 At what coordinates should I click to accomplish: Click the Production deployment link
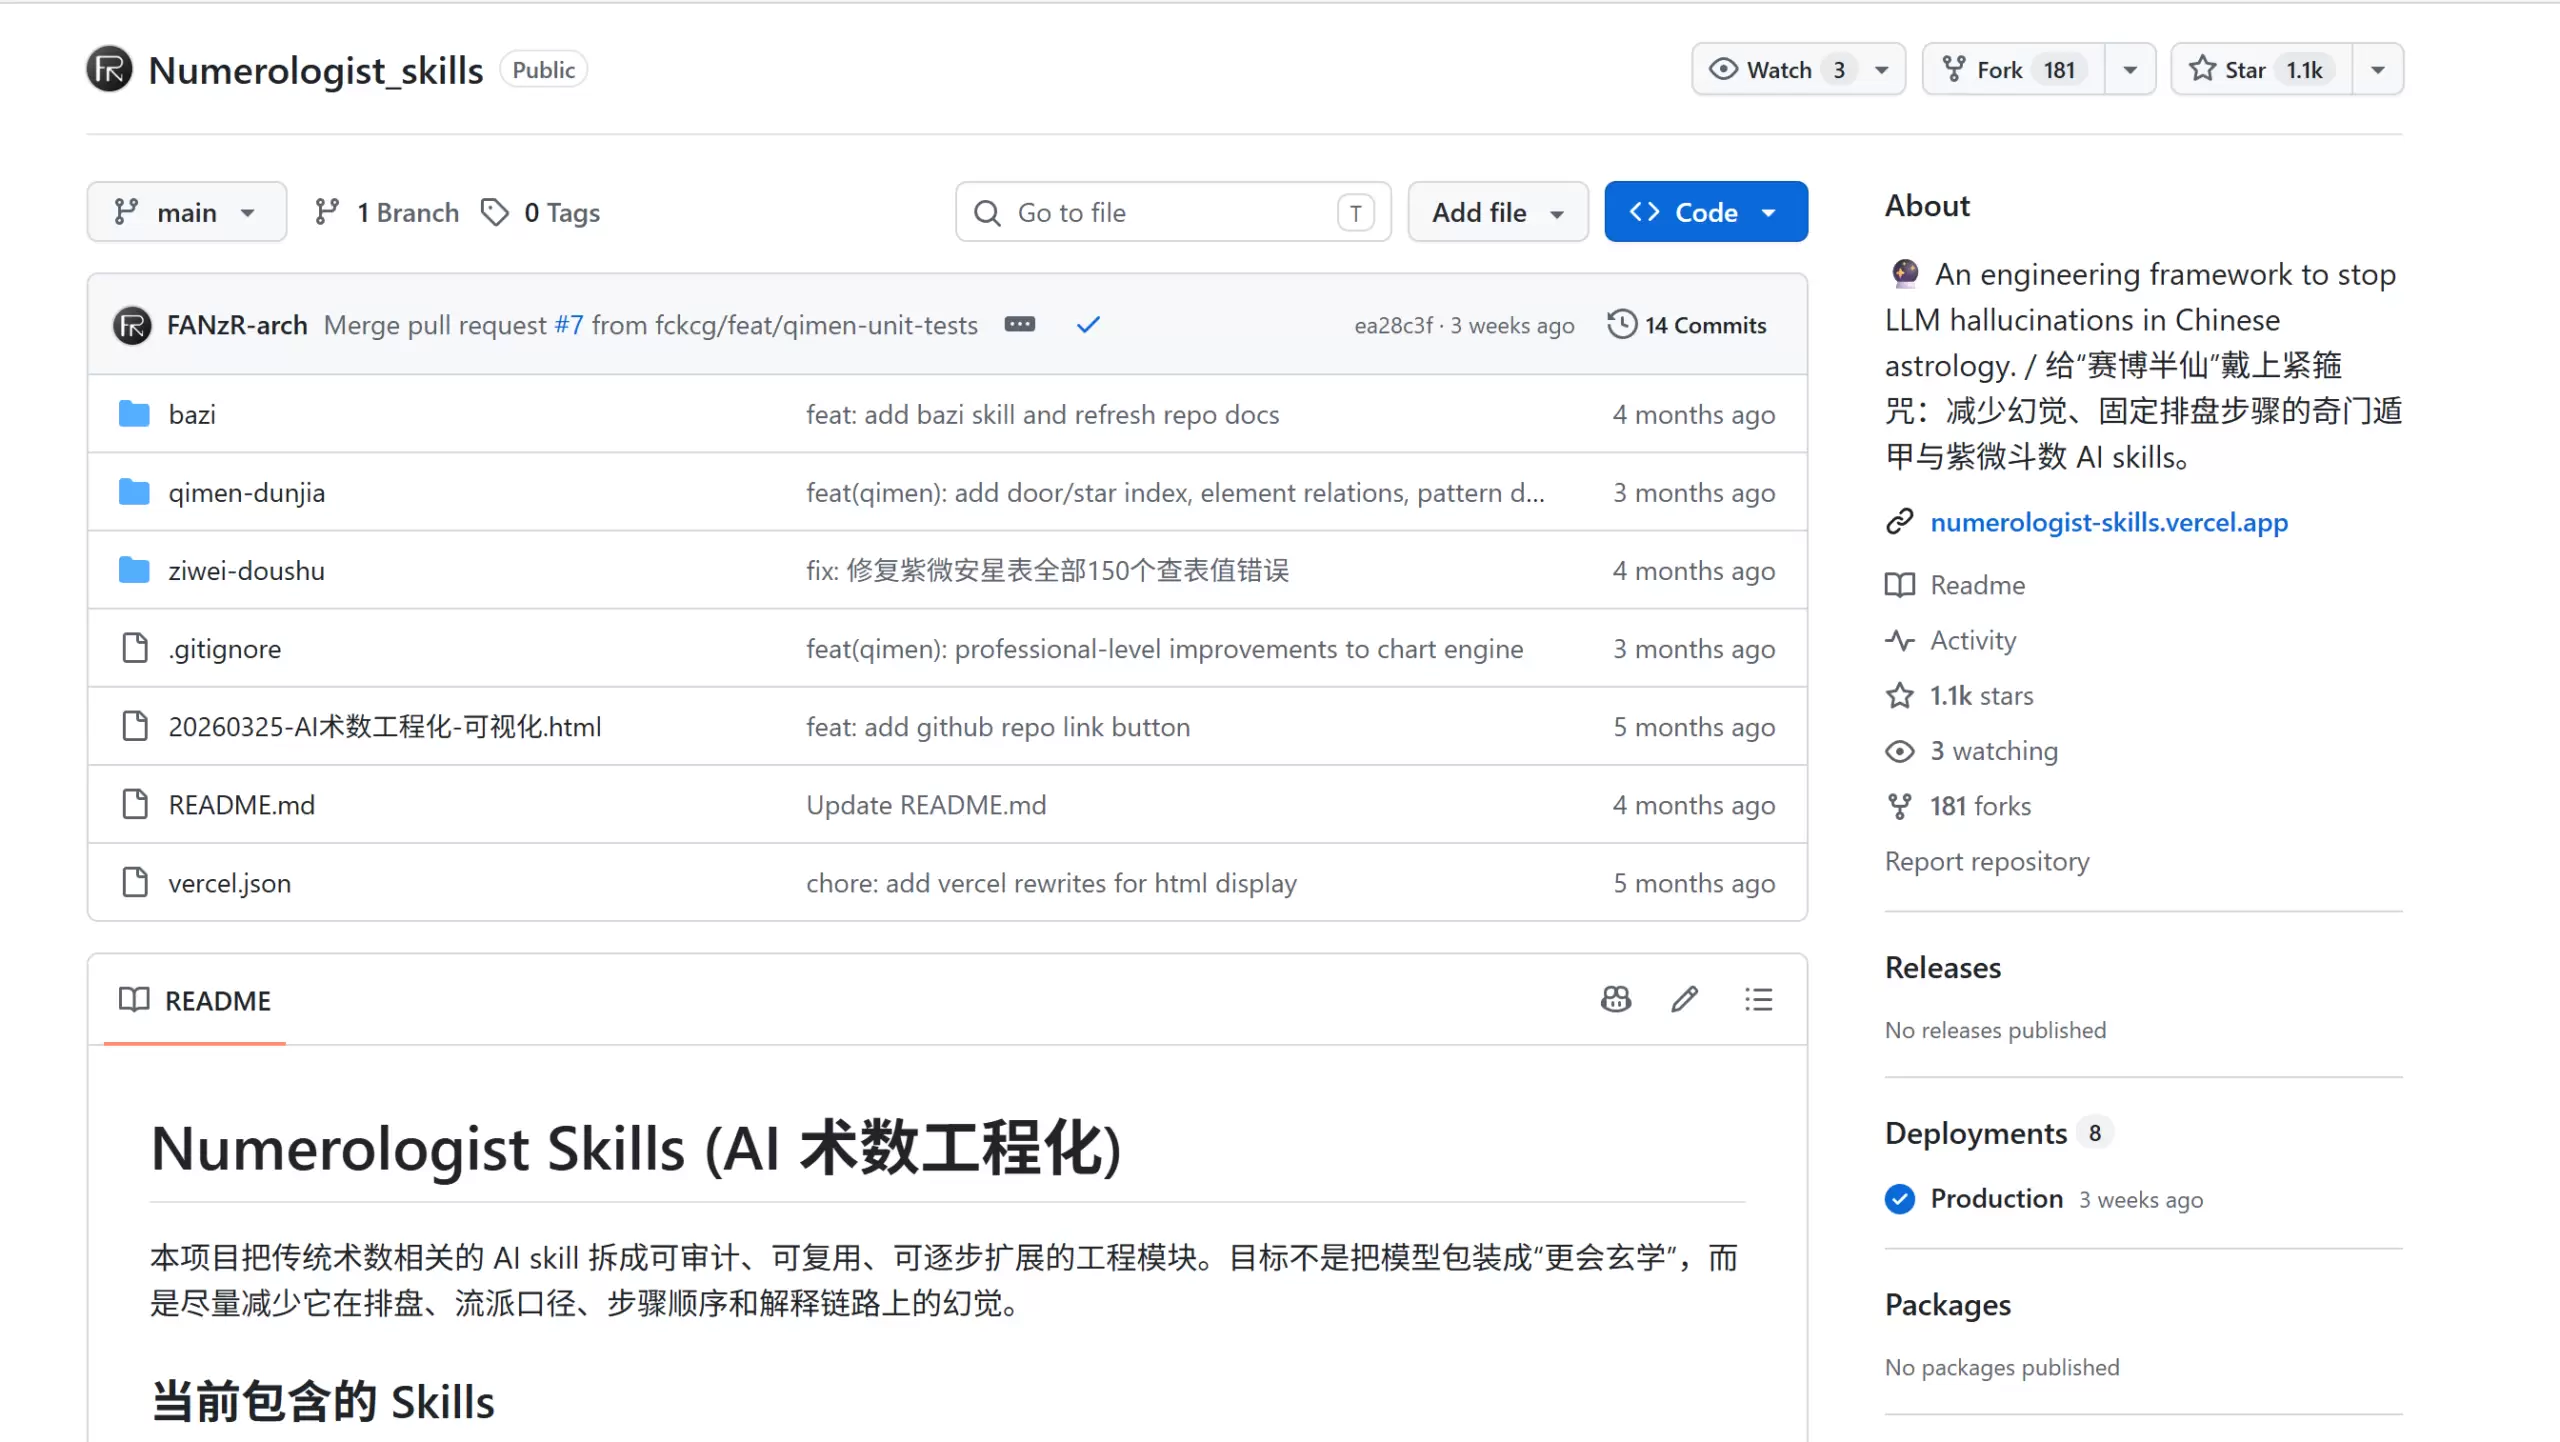[1996, 1198]
